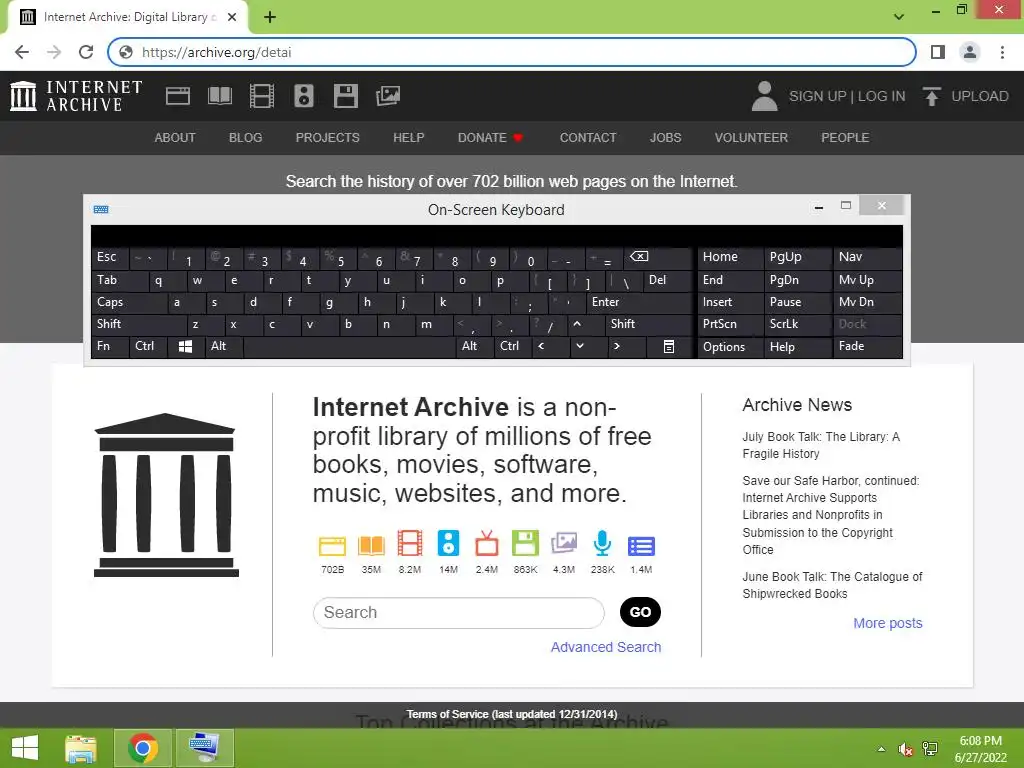Open the VOLUNTEER nav item
The width and height of the screenshot is (1024, 768).
click(751, 138)
